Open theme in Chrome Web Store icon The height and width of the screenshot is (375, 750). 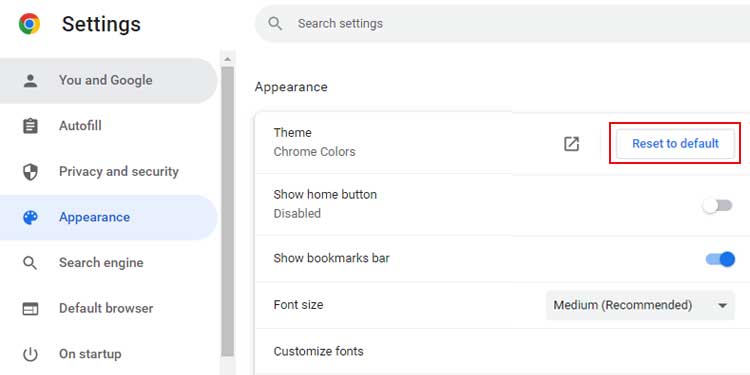(x=572, y=143)
